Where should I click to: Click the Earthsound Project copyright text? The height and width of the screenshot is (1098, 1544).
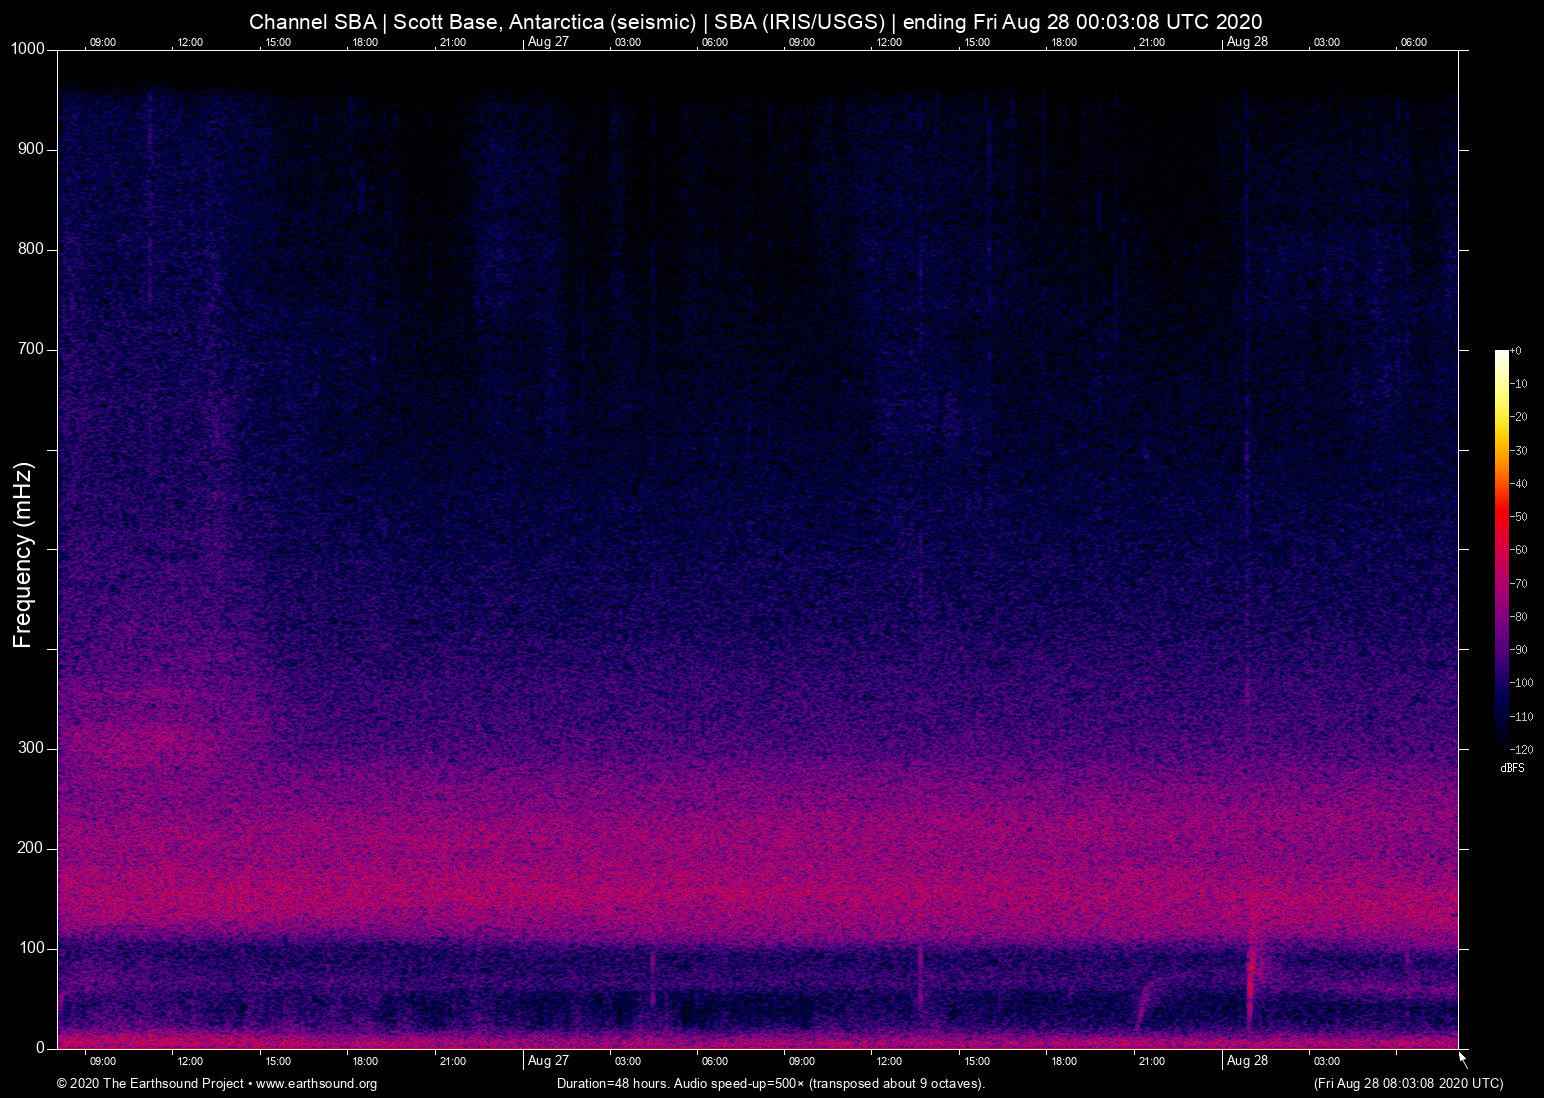point(150,1084)
